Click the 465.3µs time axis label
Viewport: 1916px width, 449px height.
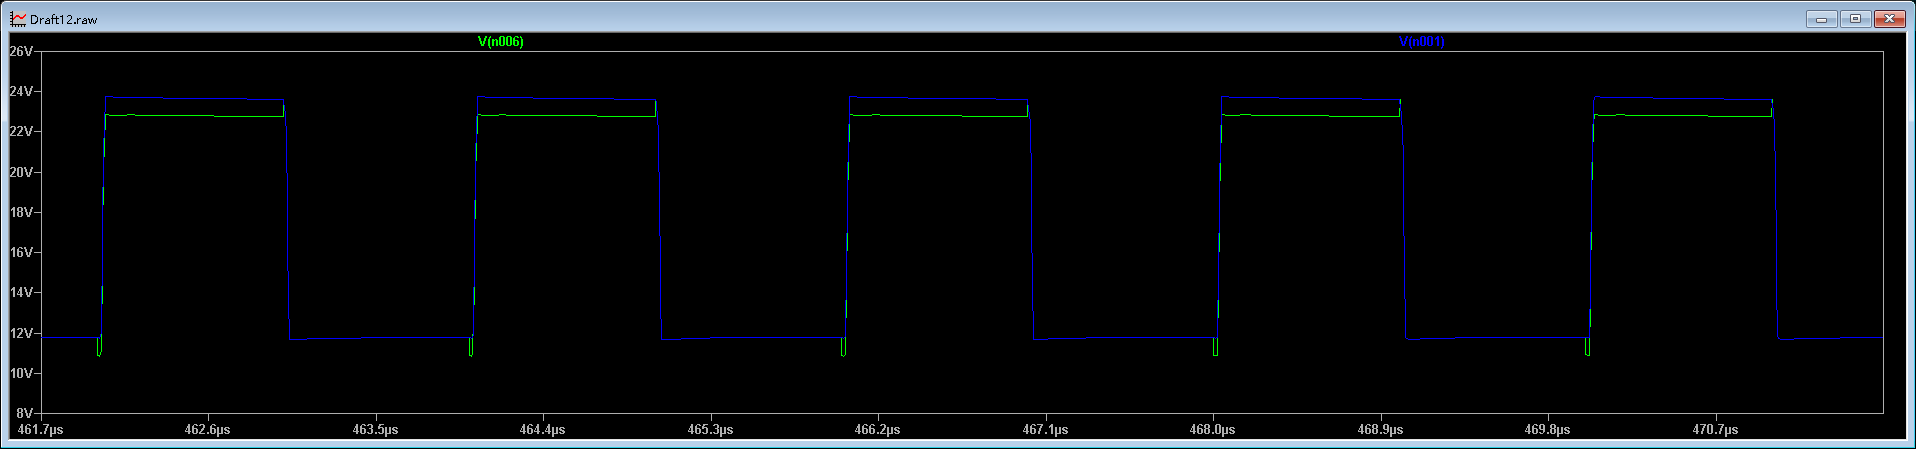pos(711,429)
